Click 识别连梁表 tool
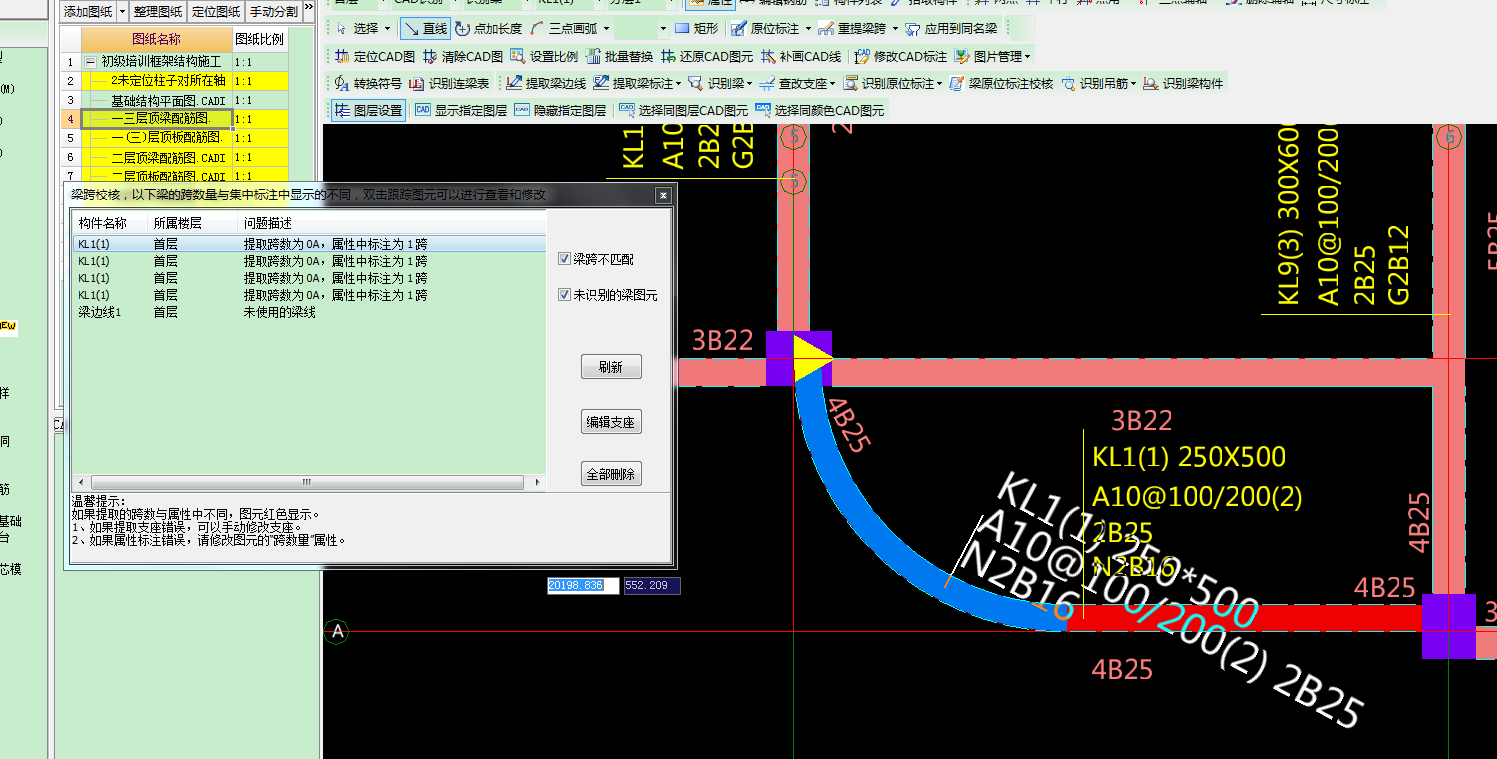The height and width of the screenshot is (759, 1497). tap(450, 84)
